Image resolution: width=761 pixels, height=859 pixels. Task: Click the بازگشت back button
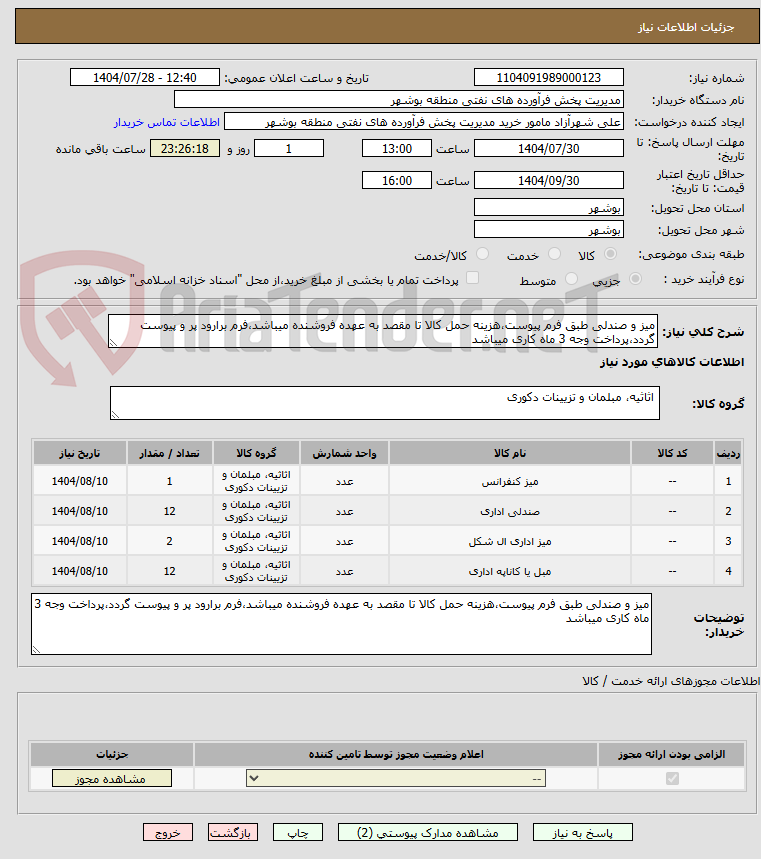[x=233, y=833]
